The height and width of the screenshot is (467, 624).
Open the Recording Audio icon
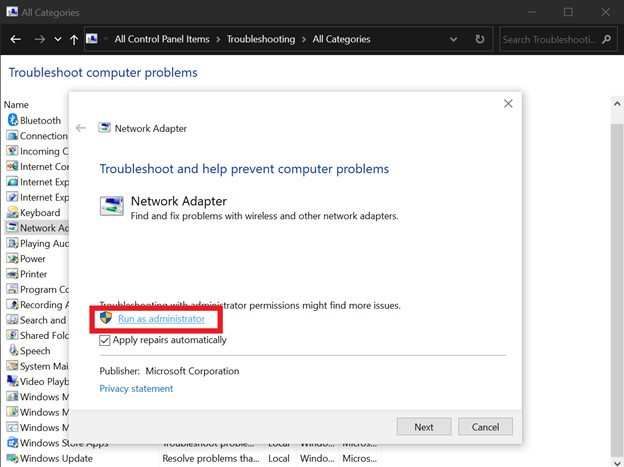click(13, 305)
